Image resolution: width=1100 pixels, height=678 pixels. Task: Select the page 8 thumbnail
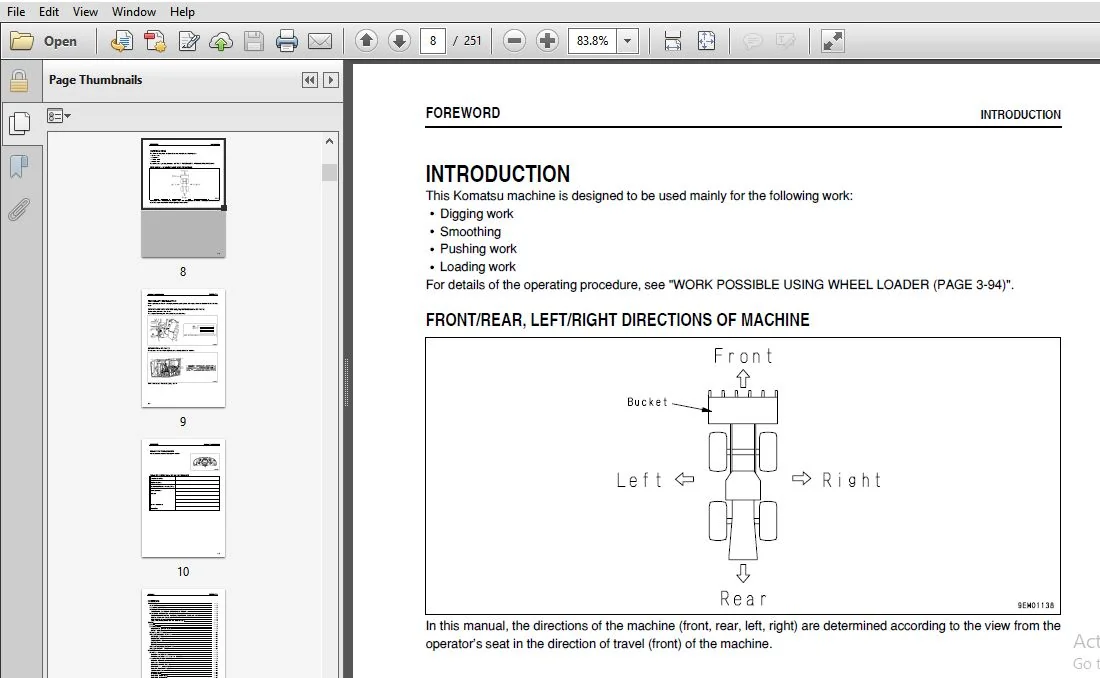(183, 198)
